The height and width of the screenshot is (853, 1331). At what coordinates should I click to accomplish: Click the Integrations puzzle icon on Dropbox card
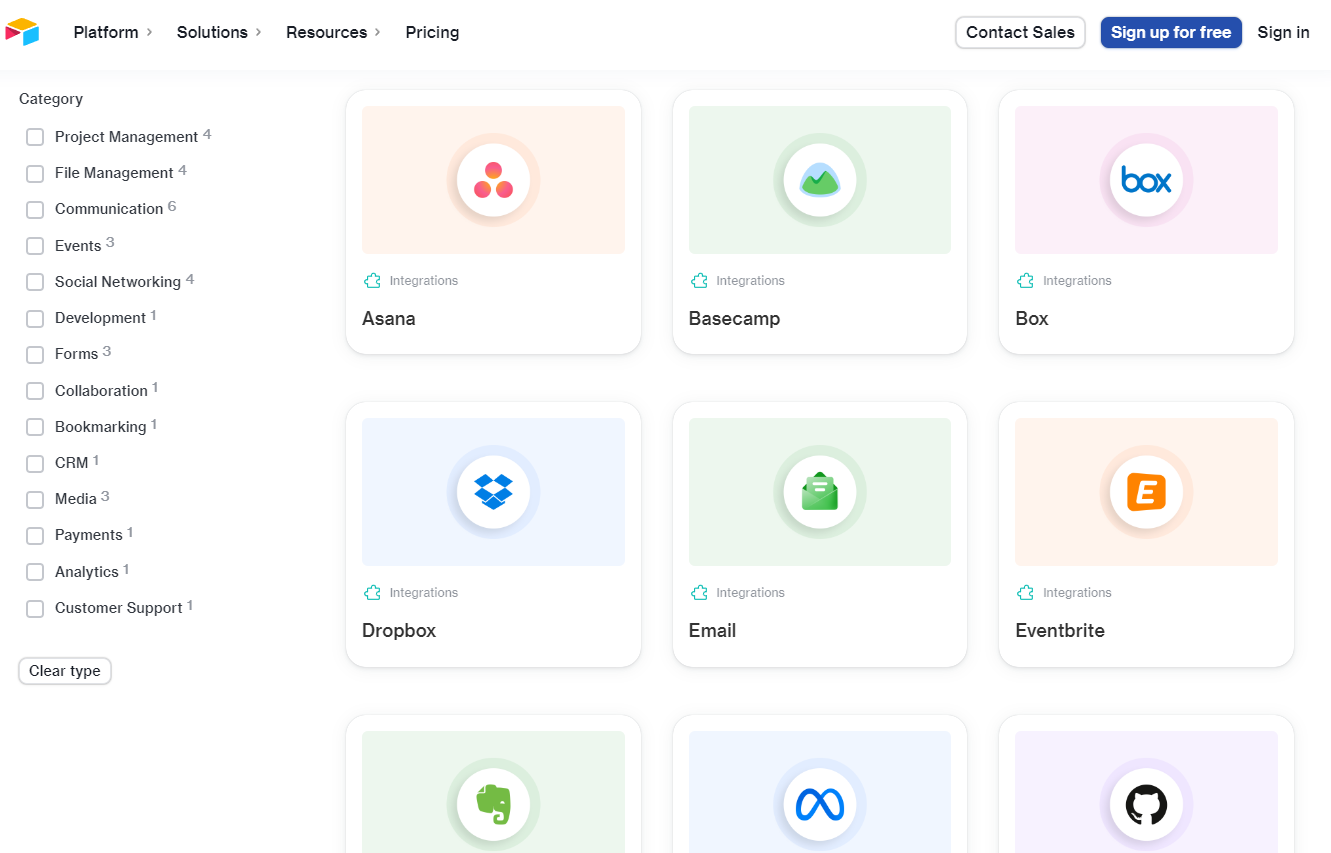point(372,593)
